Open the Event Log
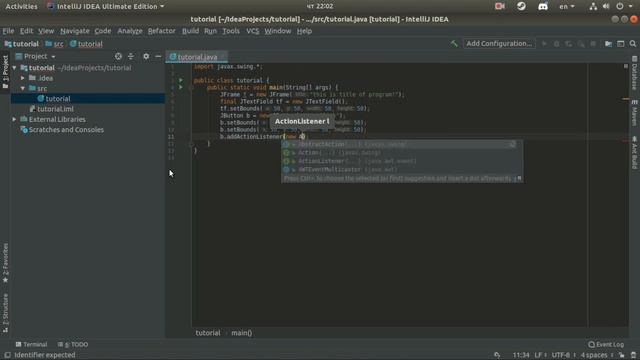Image resolution: width=640 pixels, height=360 pixels. [606, 344]
